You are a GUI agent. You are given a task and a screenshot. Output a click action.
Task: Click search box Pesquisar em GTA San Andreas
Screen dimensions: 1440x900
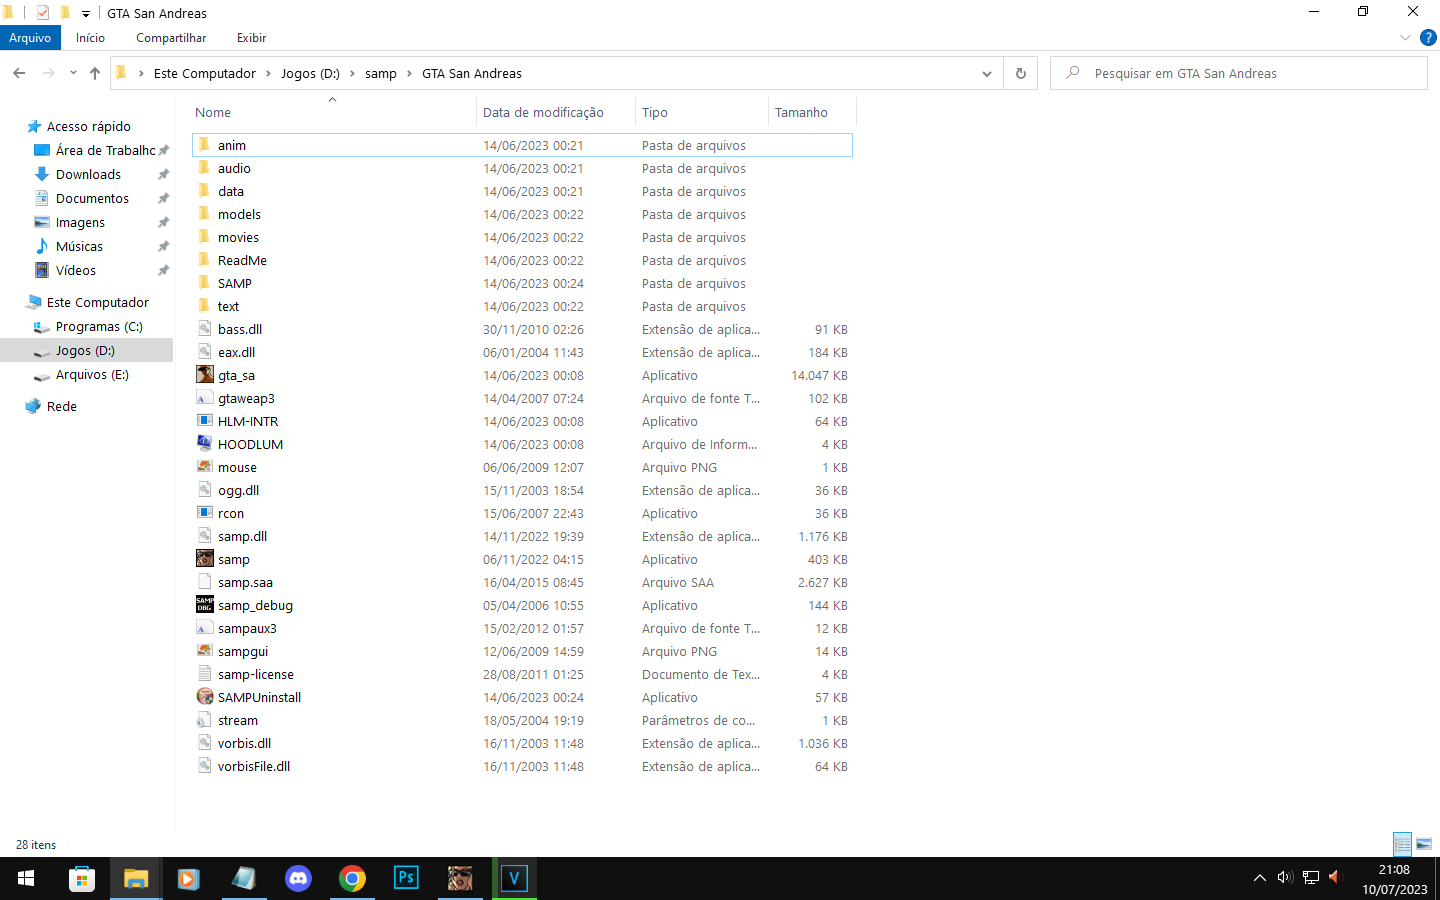tap(1239, 73)
